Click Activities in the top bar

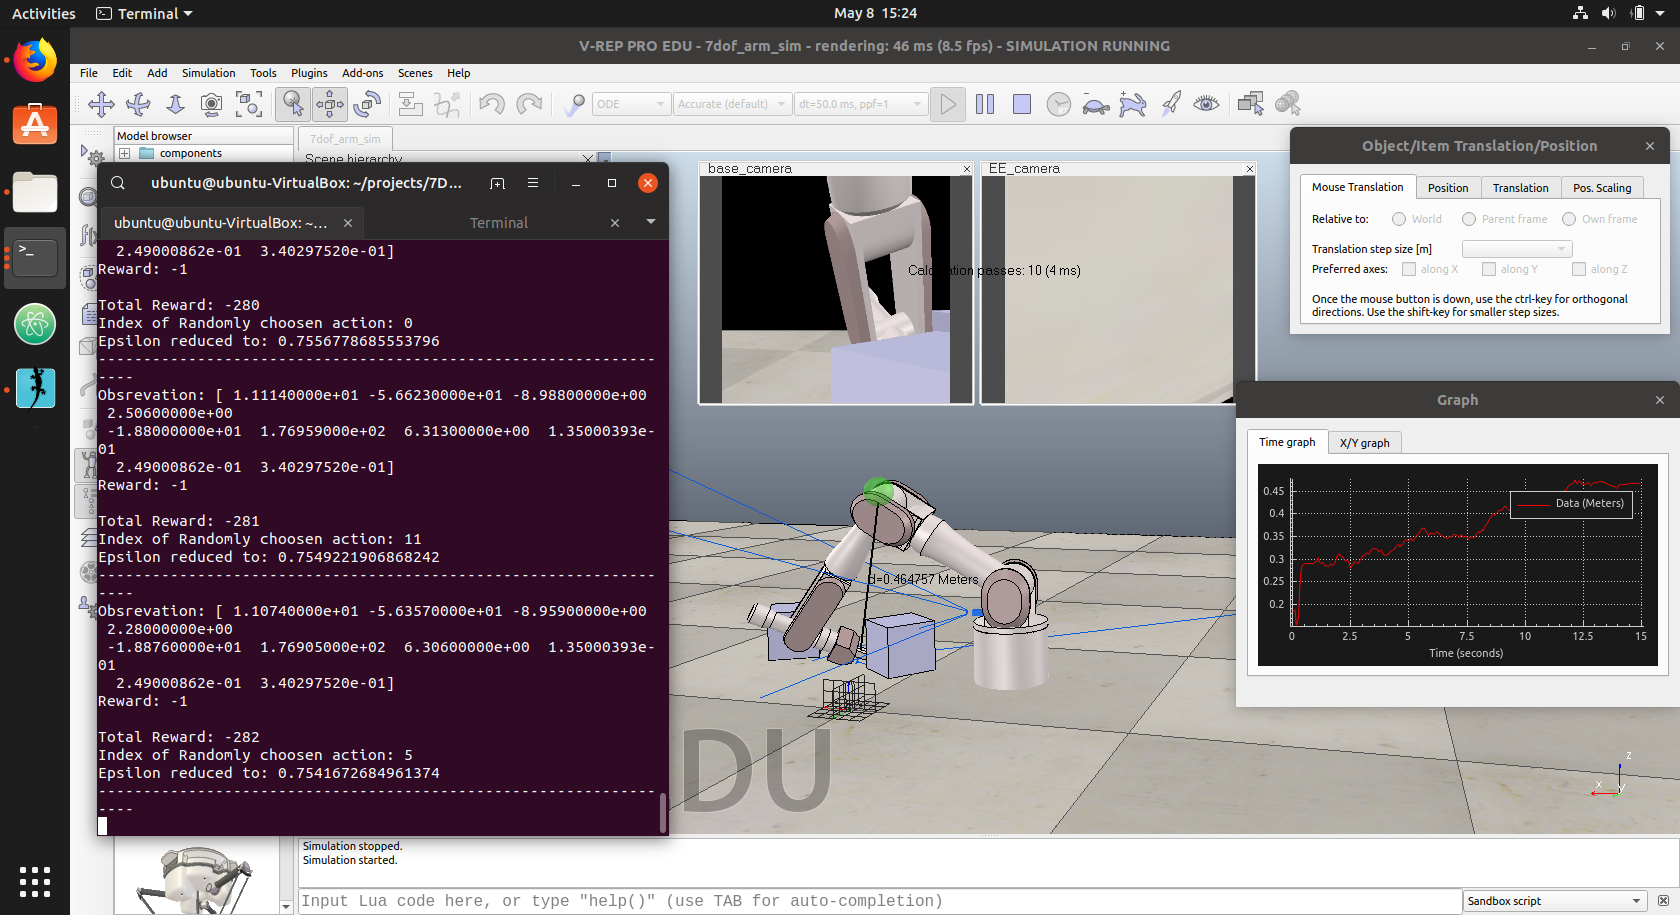point(44,13)
